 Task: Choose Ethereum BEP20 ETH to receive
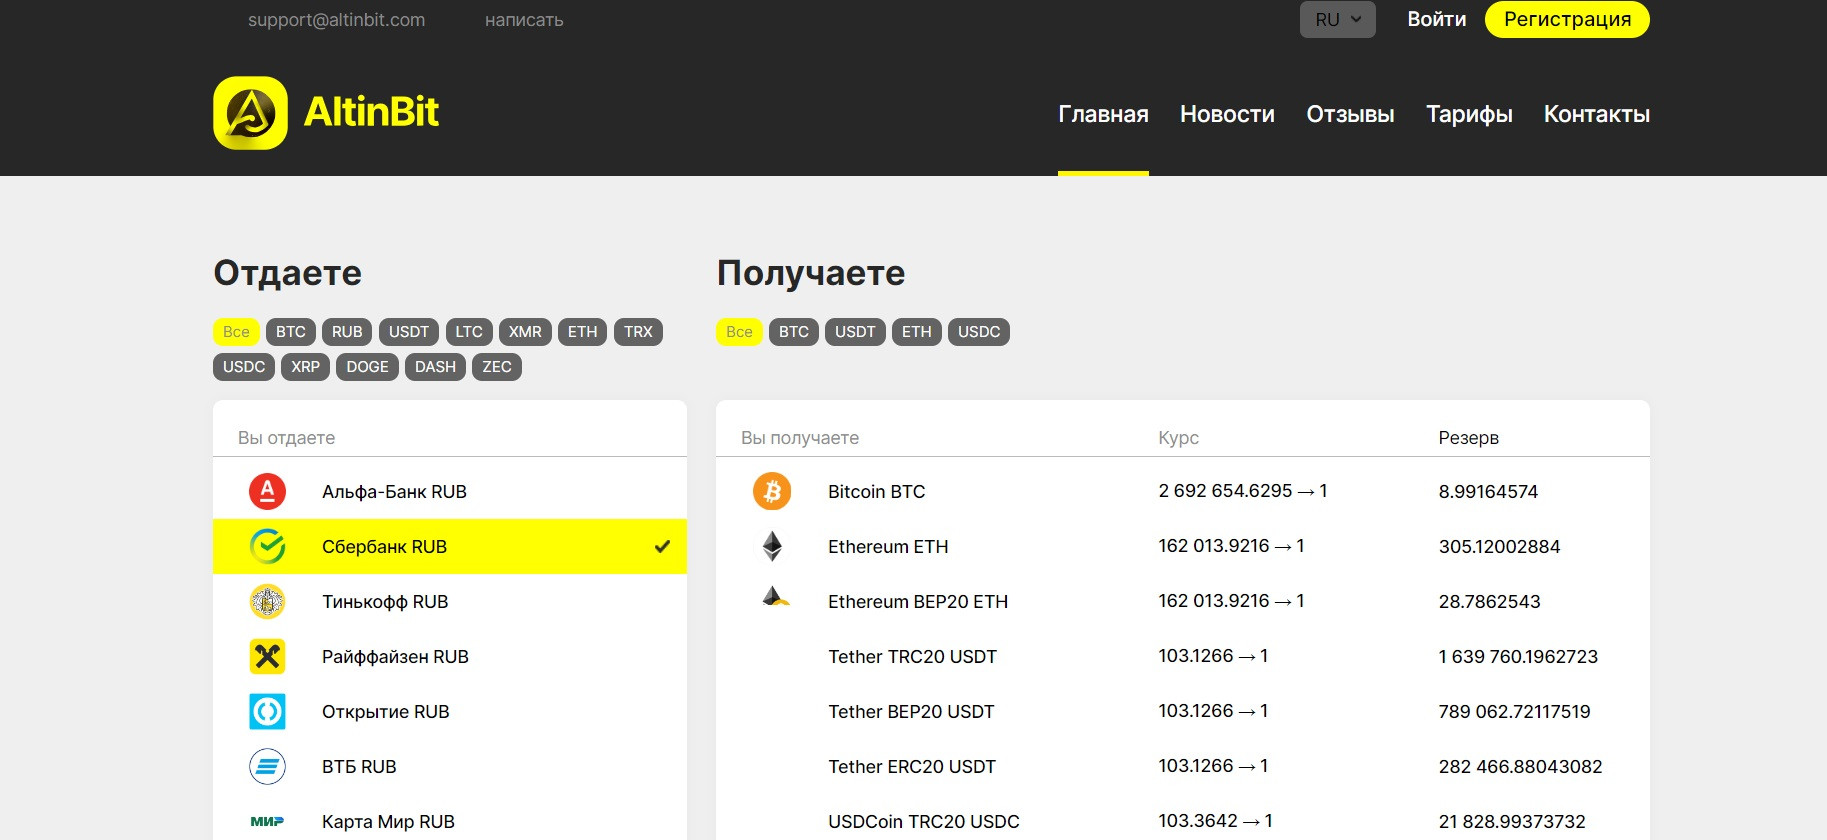coord(1183,601)
